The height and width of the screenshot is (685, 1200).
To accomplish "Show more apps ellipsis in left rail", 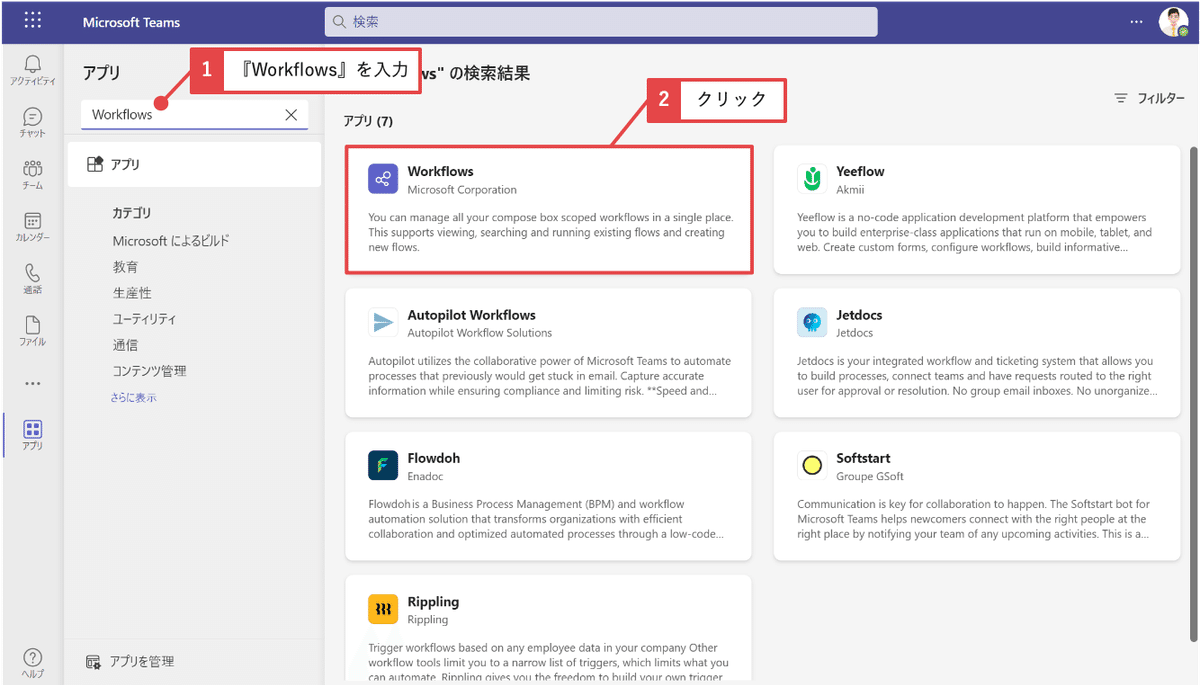I will (x=33, y=383).
